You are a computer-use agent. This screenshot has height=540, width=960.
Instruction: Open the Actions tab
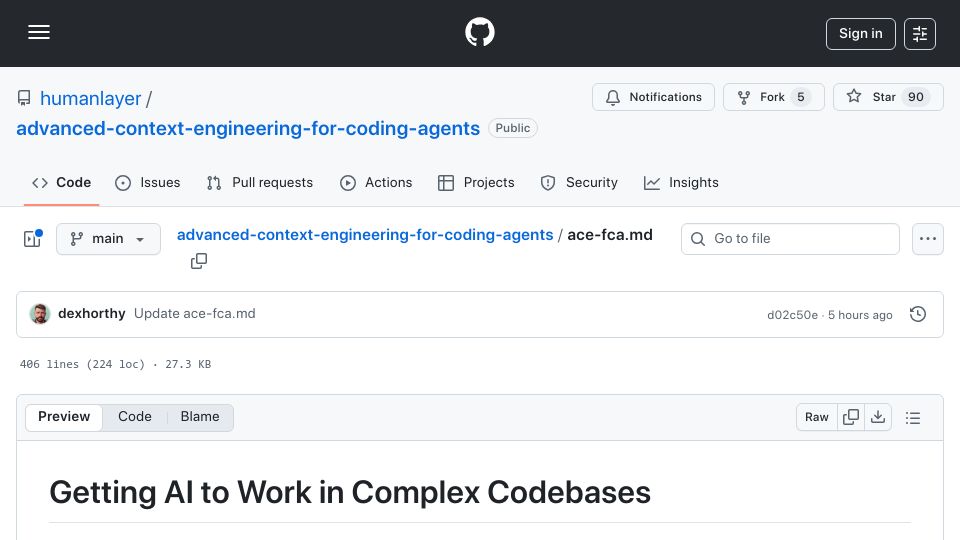coord(376,182)
